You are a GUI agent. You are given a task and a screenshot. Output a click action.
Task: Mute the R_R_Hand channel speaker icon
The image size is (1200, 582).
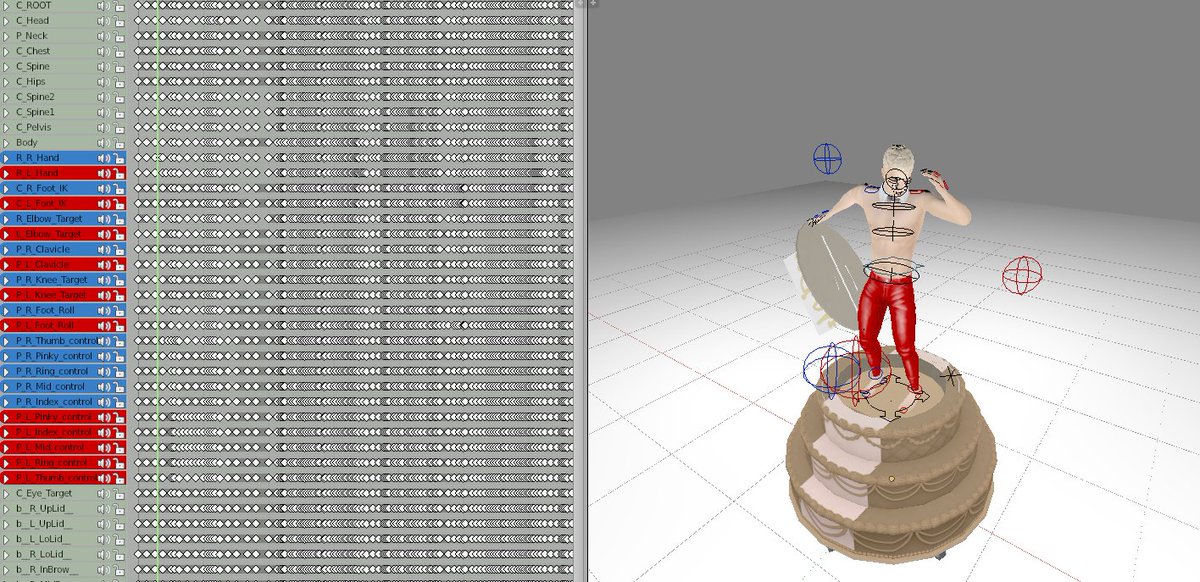(x=103, y=158)
